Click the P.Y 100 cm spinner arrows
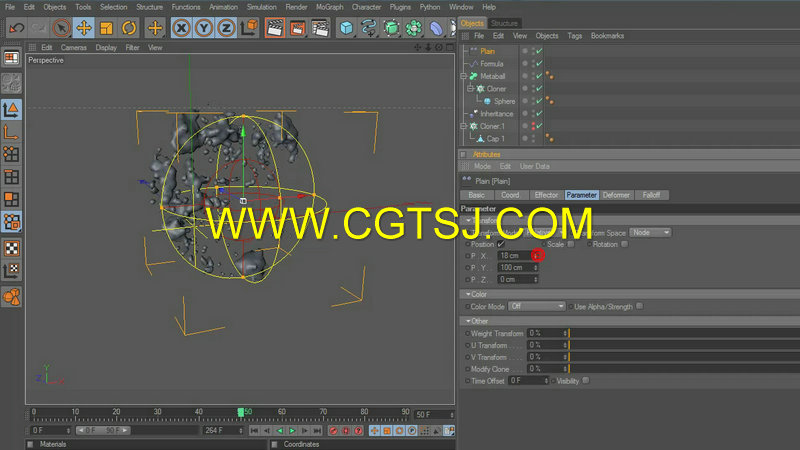 535,267
